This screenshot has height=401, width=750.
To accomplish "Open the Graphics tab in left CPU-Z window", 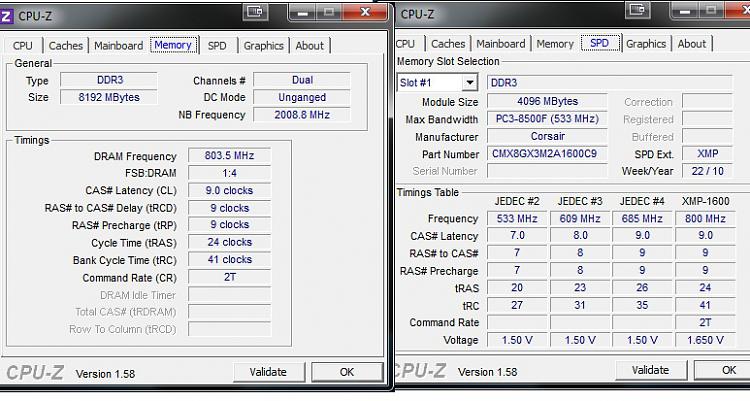I will tap(264, 45).
